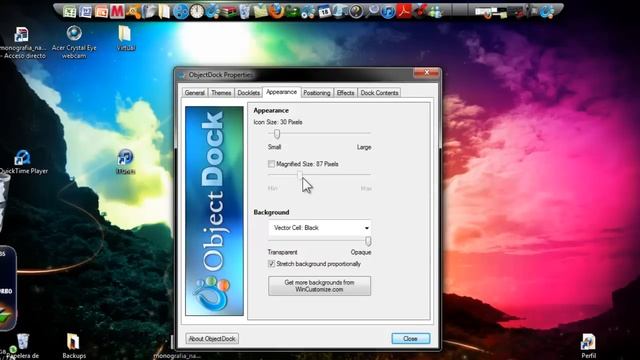Open Acer Crystal Eye webcam desktop shortcut
Screen dimensions: 640x360
click(x=74, y=42)
